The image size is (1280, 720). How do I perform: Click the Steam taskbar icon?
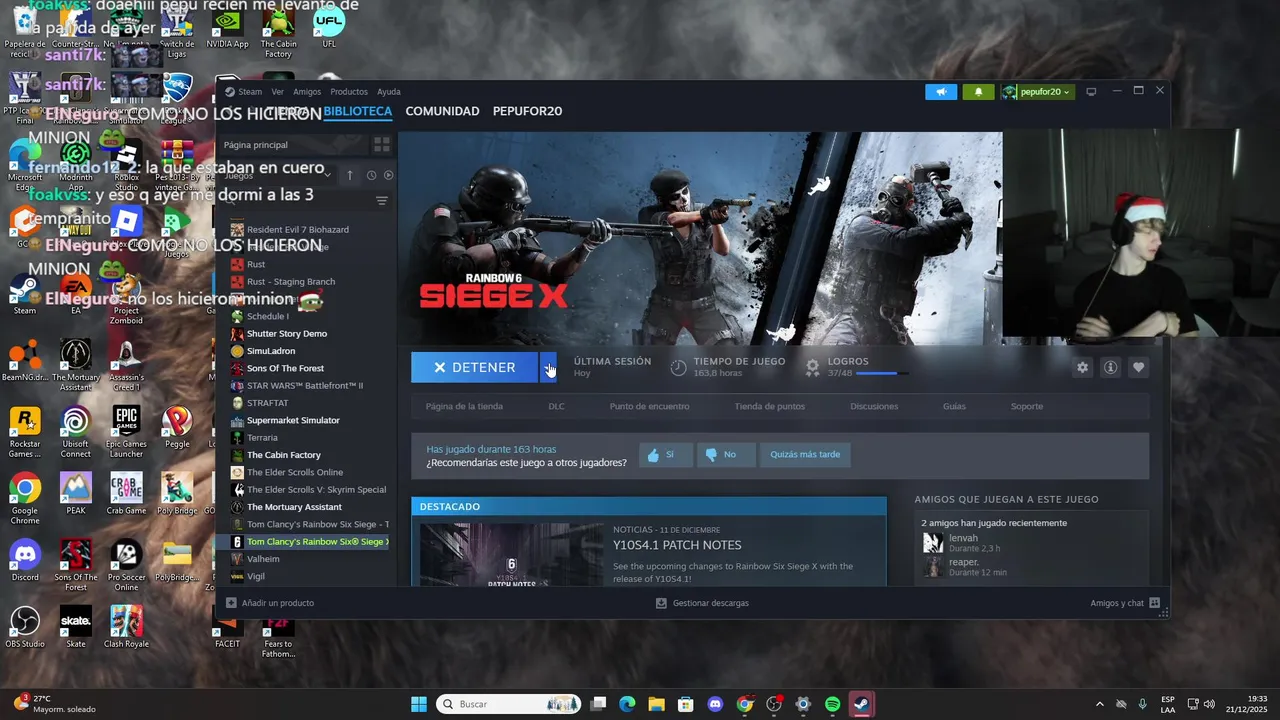861,704
